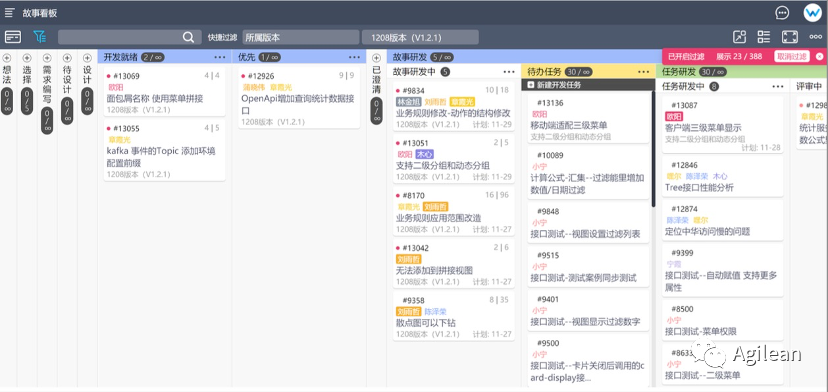Screen dimensions: 828x392
Task: Click the 5 count badge on 故事研发中
Action: pyautogui.click(x=445, y=72)
